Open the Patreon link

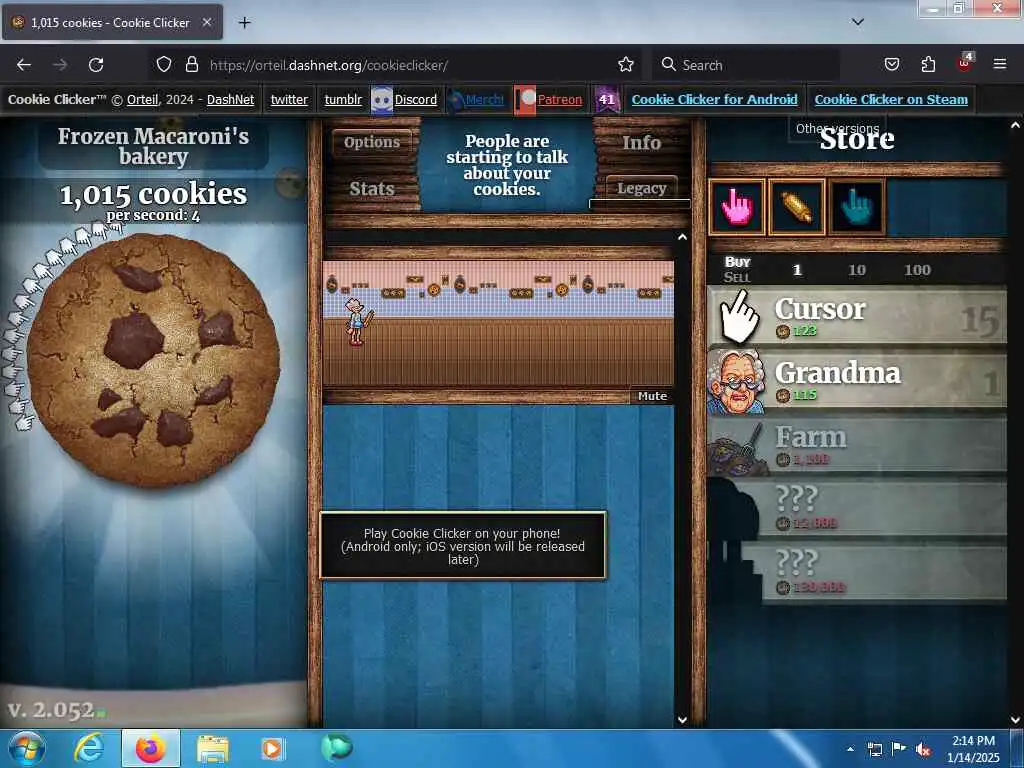(x=560, y=99)
